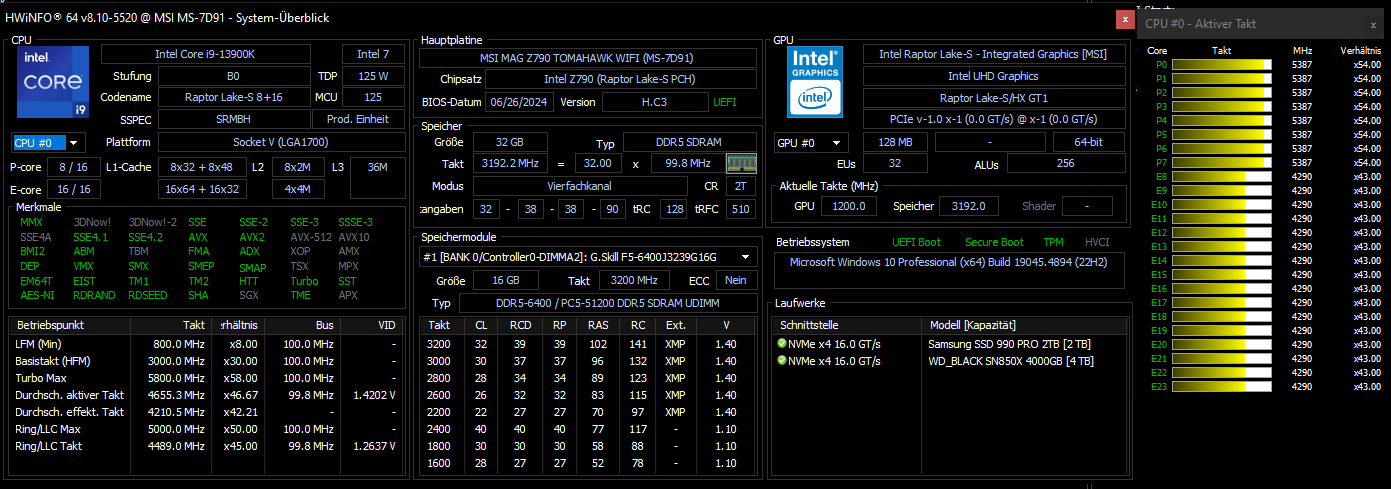Image resolution: width=1391 pixels, height=489 pixels.
Task: Click the greyed HVCI label
Action: pyautogui.click(x=1097, y=242)
